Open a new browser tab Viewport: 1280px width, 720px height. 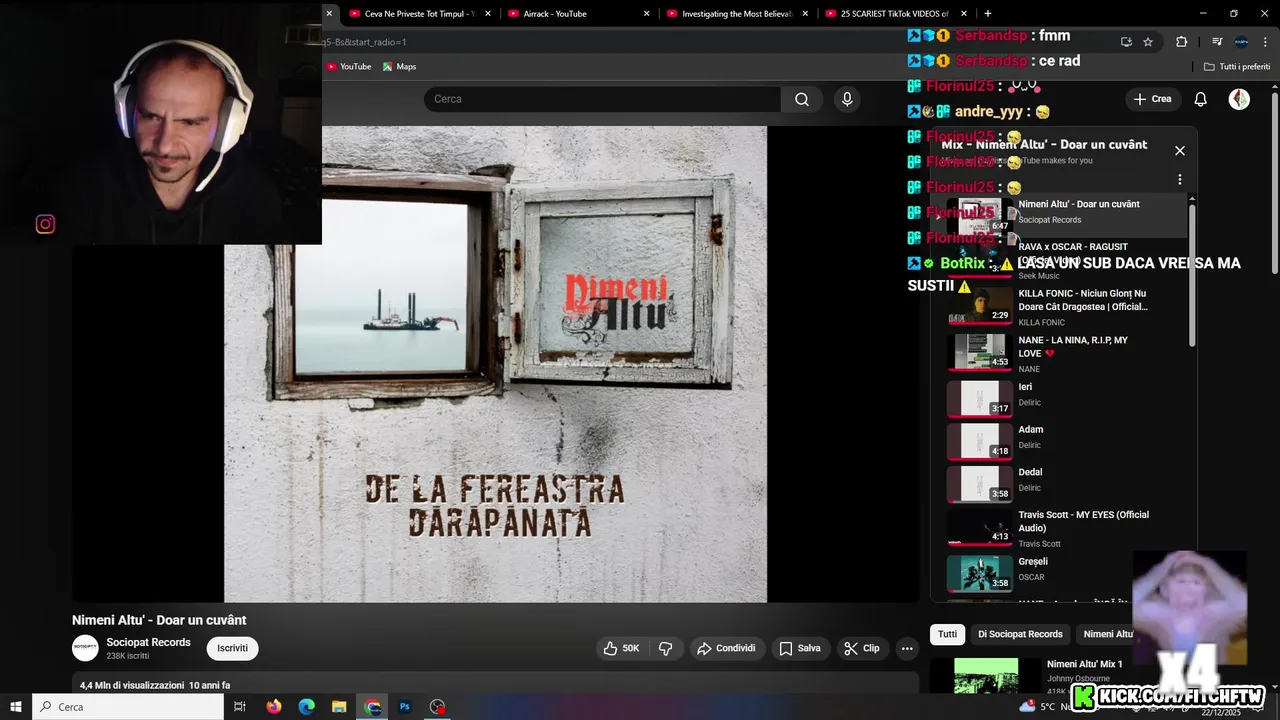(988, 13)
